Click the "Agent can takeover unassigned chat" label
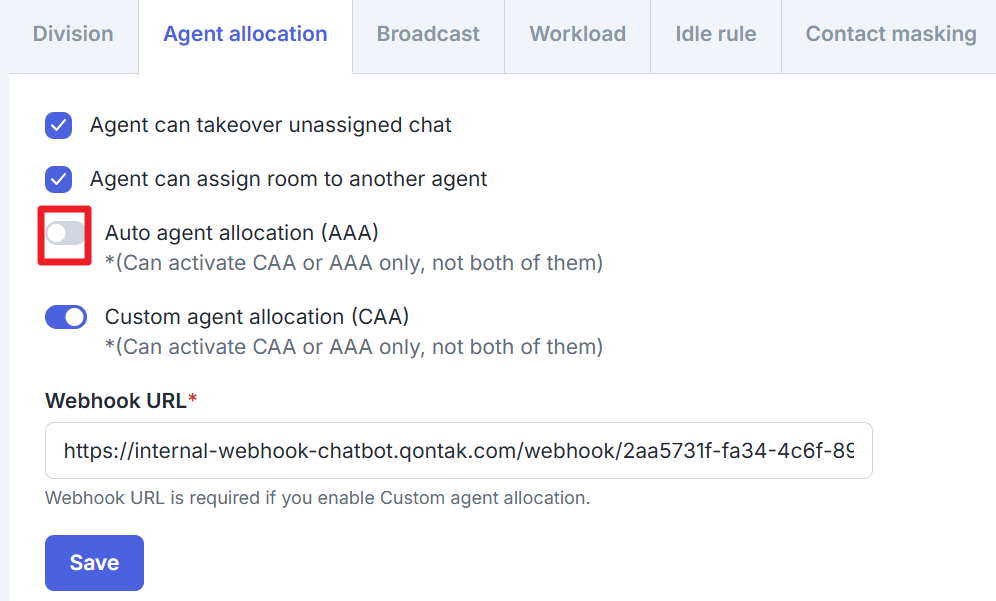Image resolution: width=996 pixels, height=601 pixels. [x=270, y=126]
